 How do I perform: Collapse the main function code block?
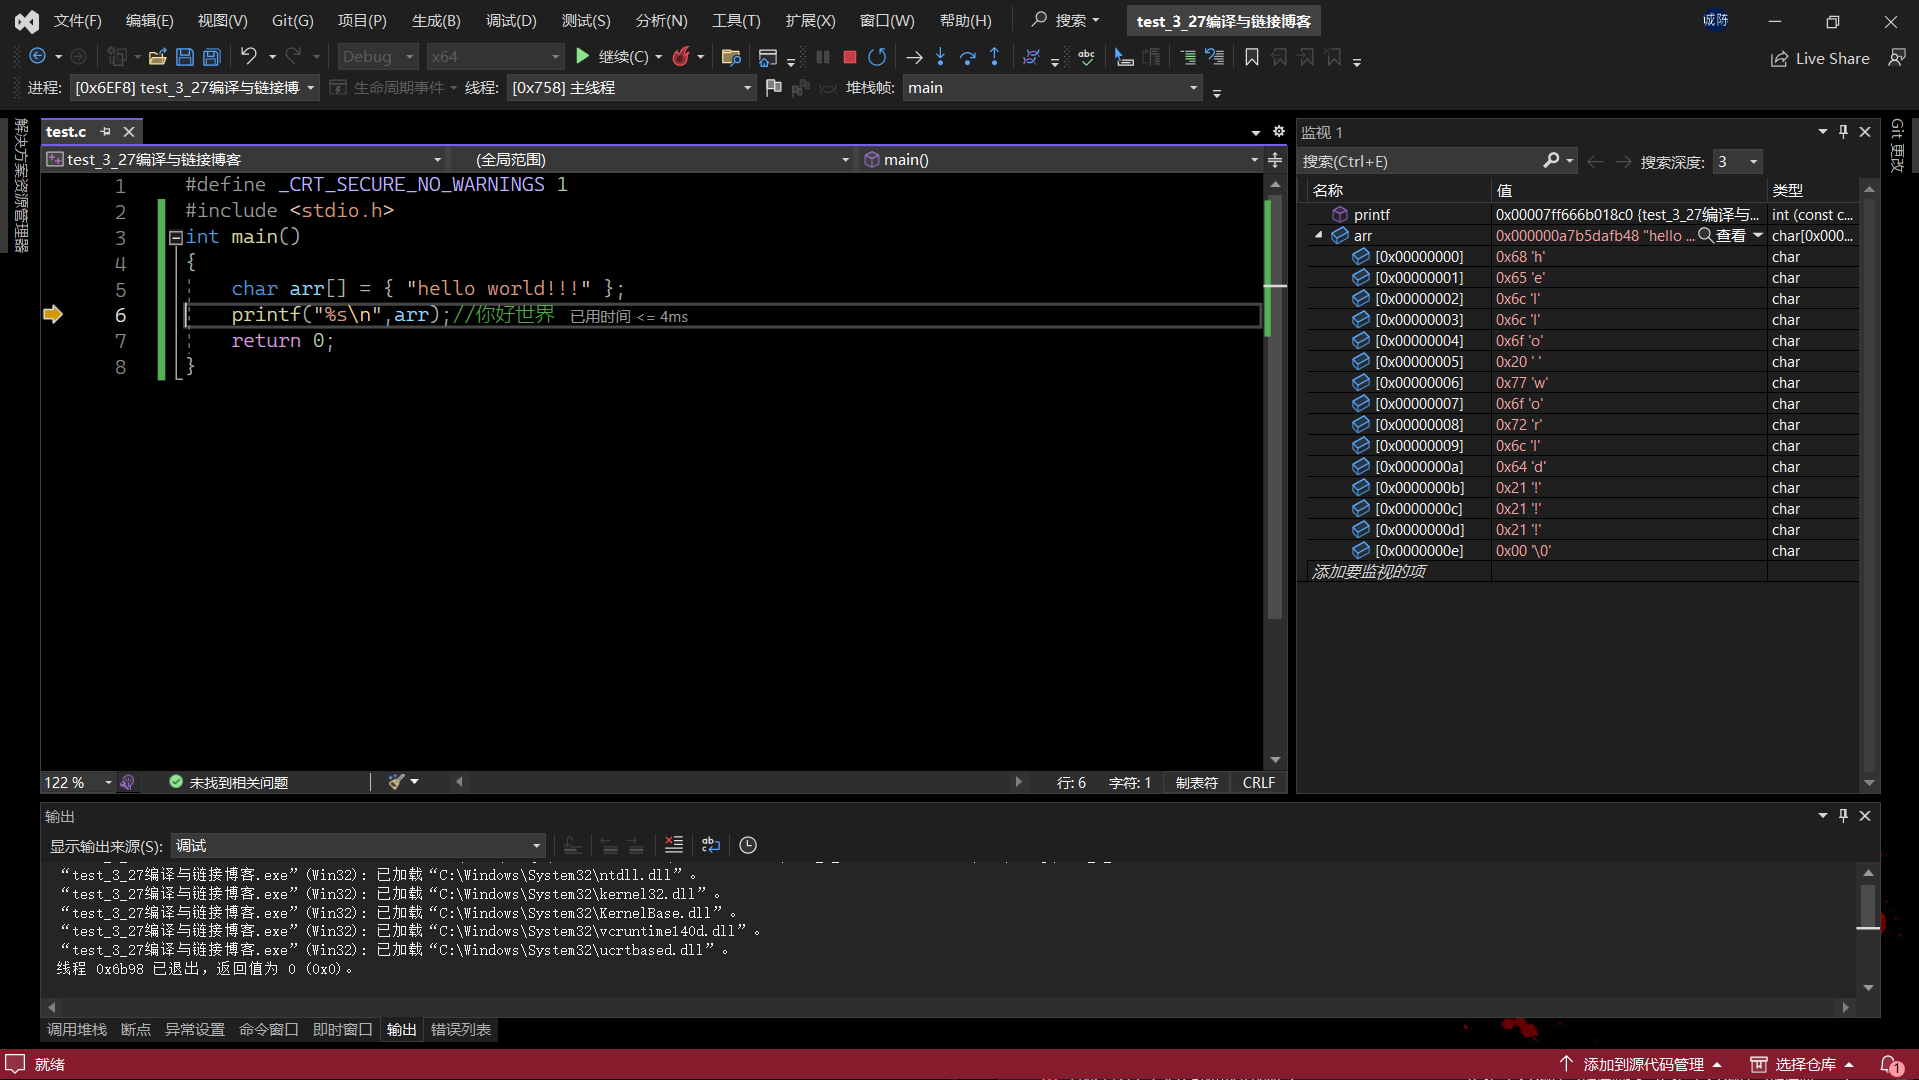click(176, 237)
